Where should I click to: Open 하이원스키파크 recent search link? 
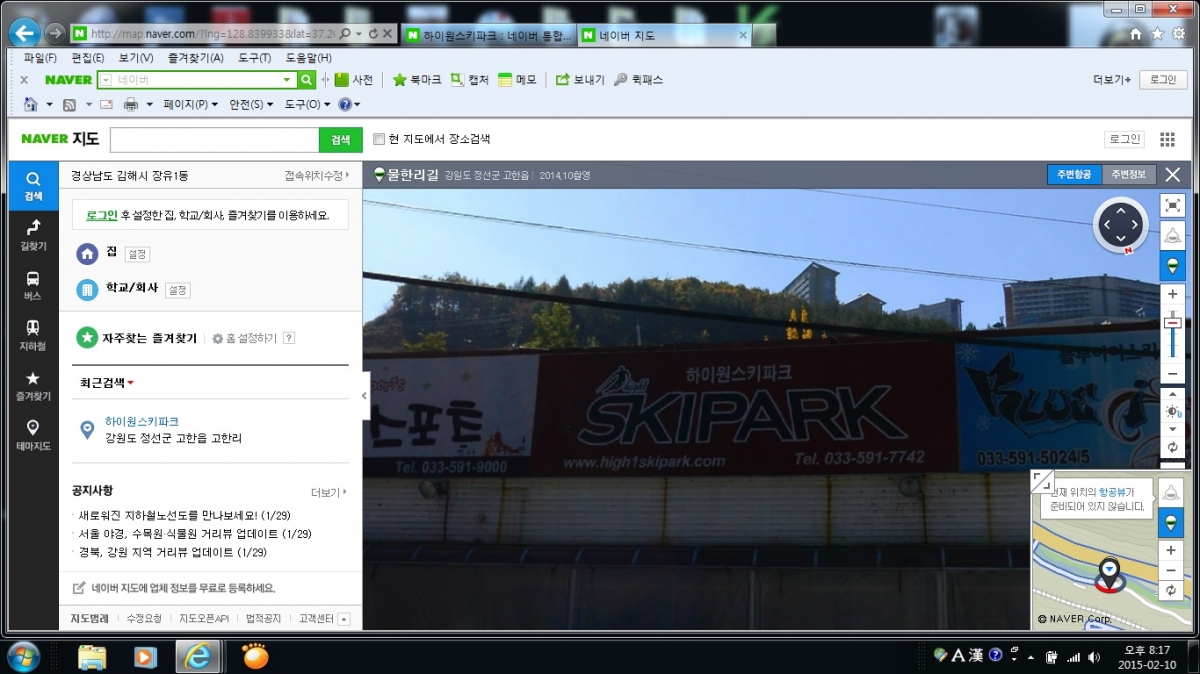pyautogui.click(x=142, y=421)
